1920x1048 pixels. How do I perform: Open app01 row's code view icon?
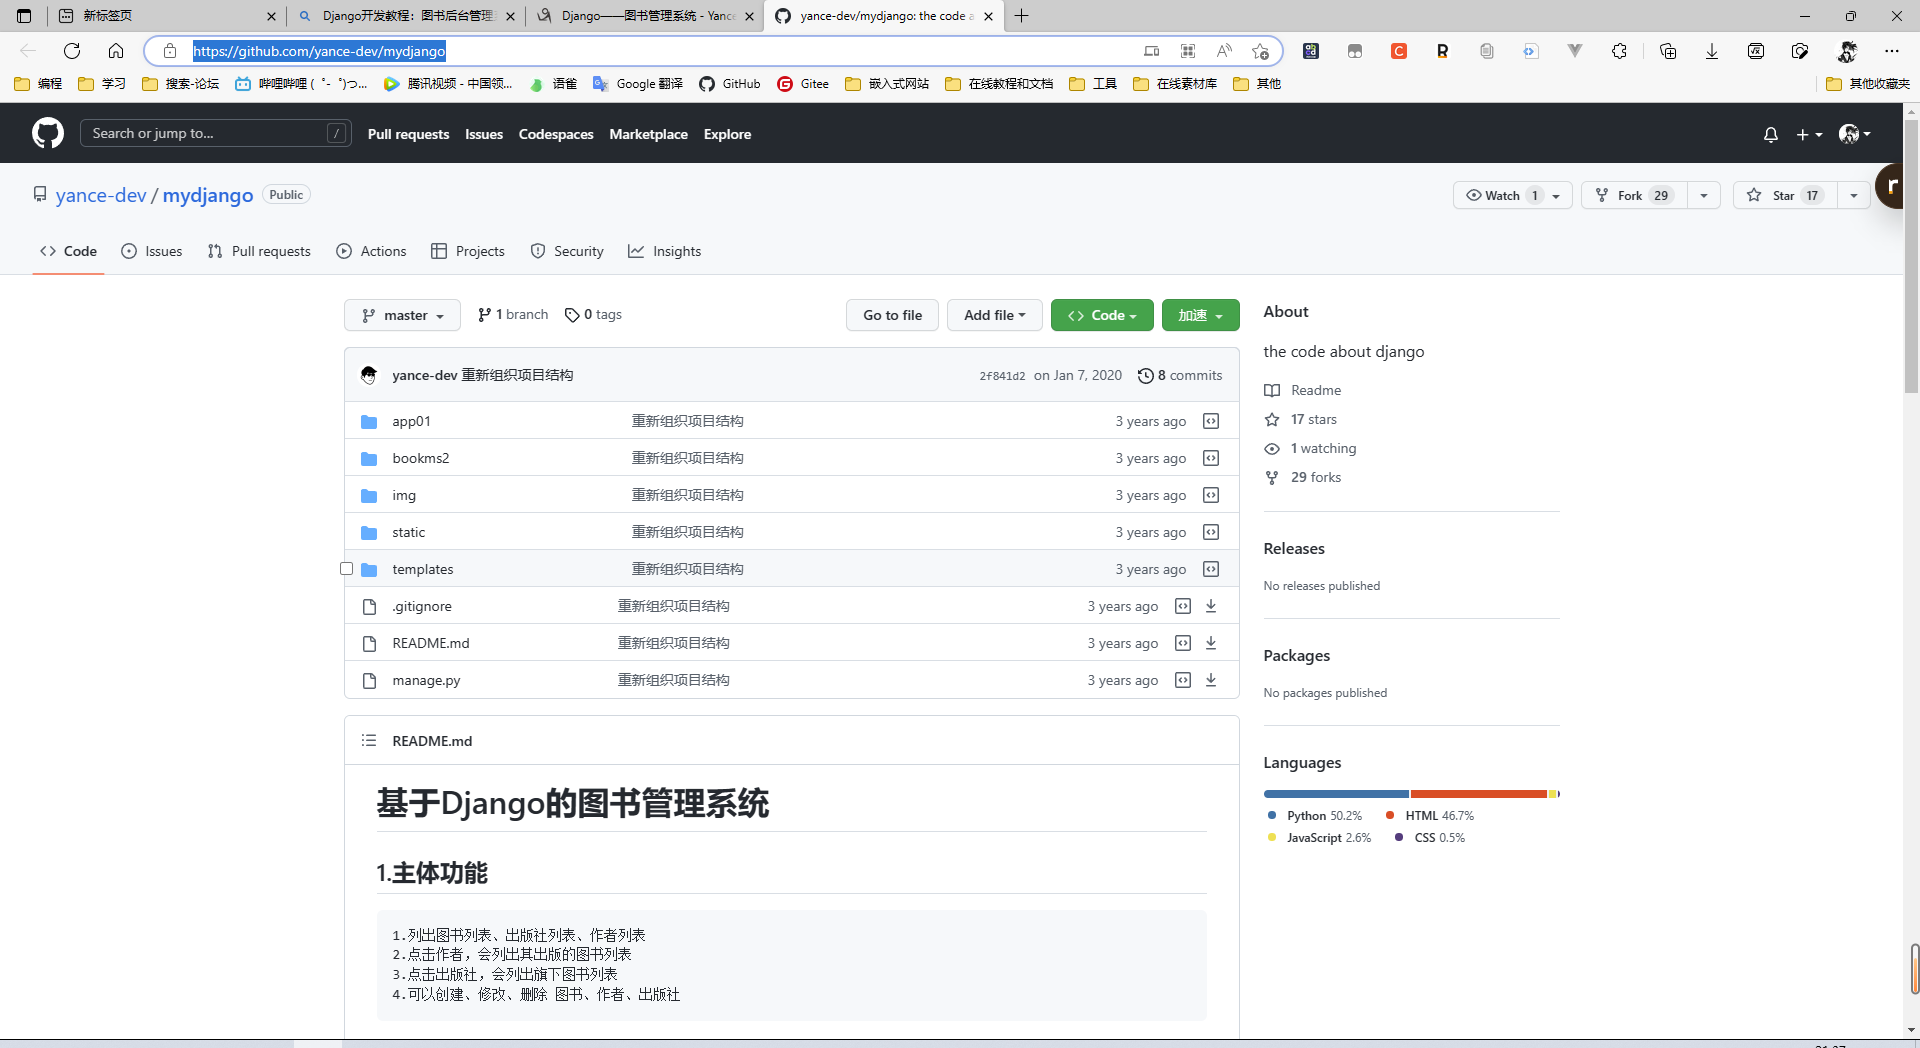click(x=1211, y=421)
